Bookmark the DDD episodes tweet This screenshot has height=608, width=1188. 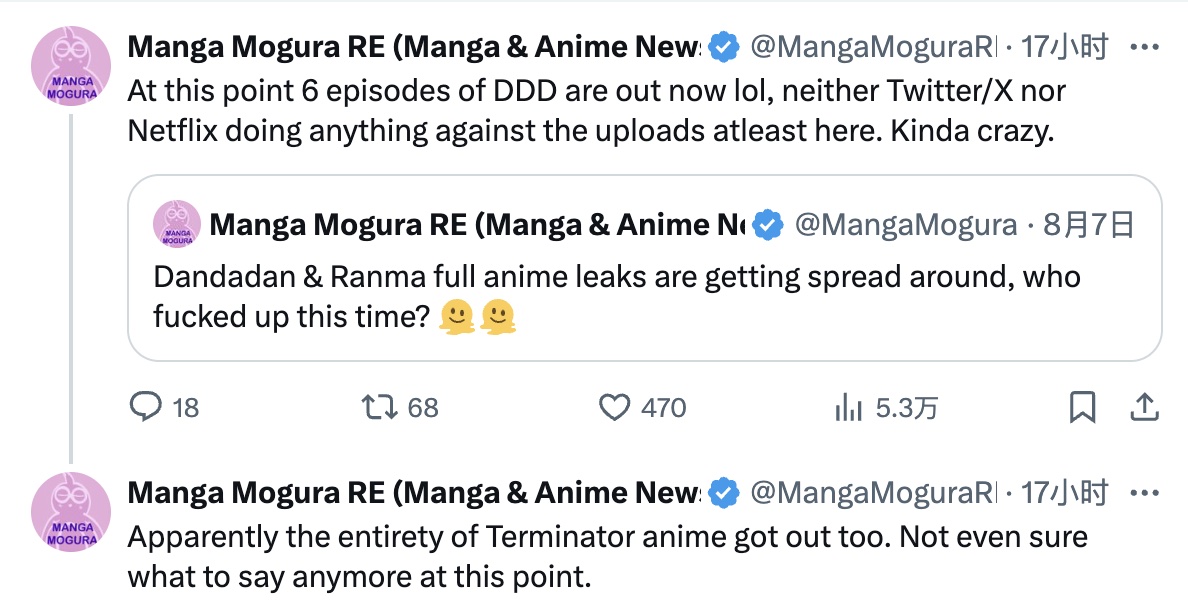[x=1082, y=407]
